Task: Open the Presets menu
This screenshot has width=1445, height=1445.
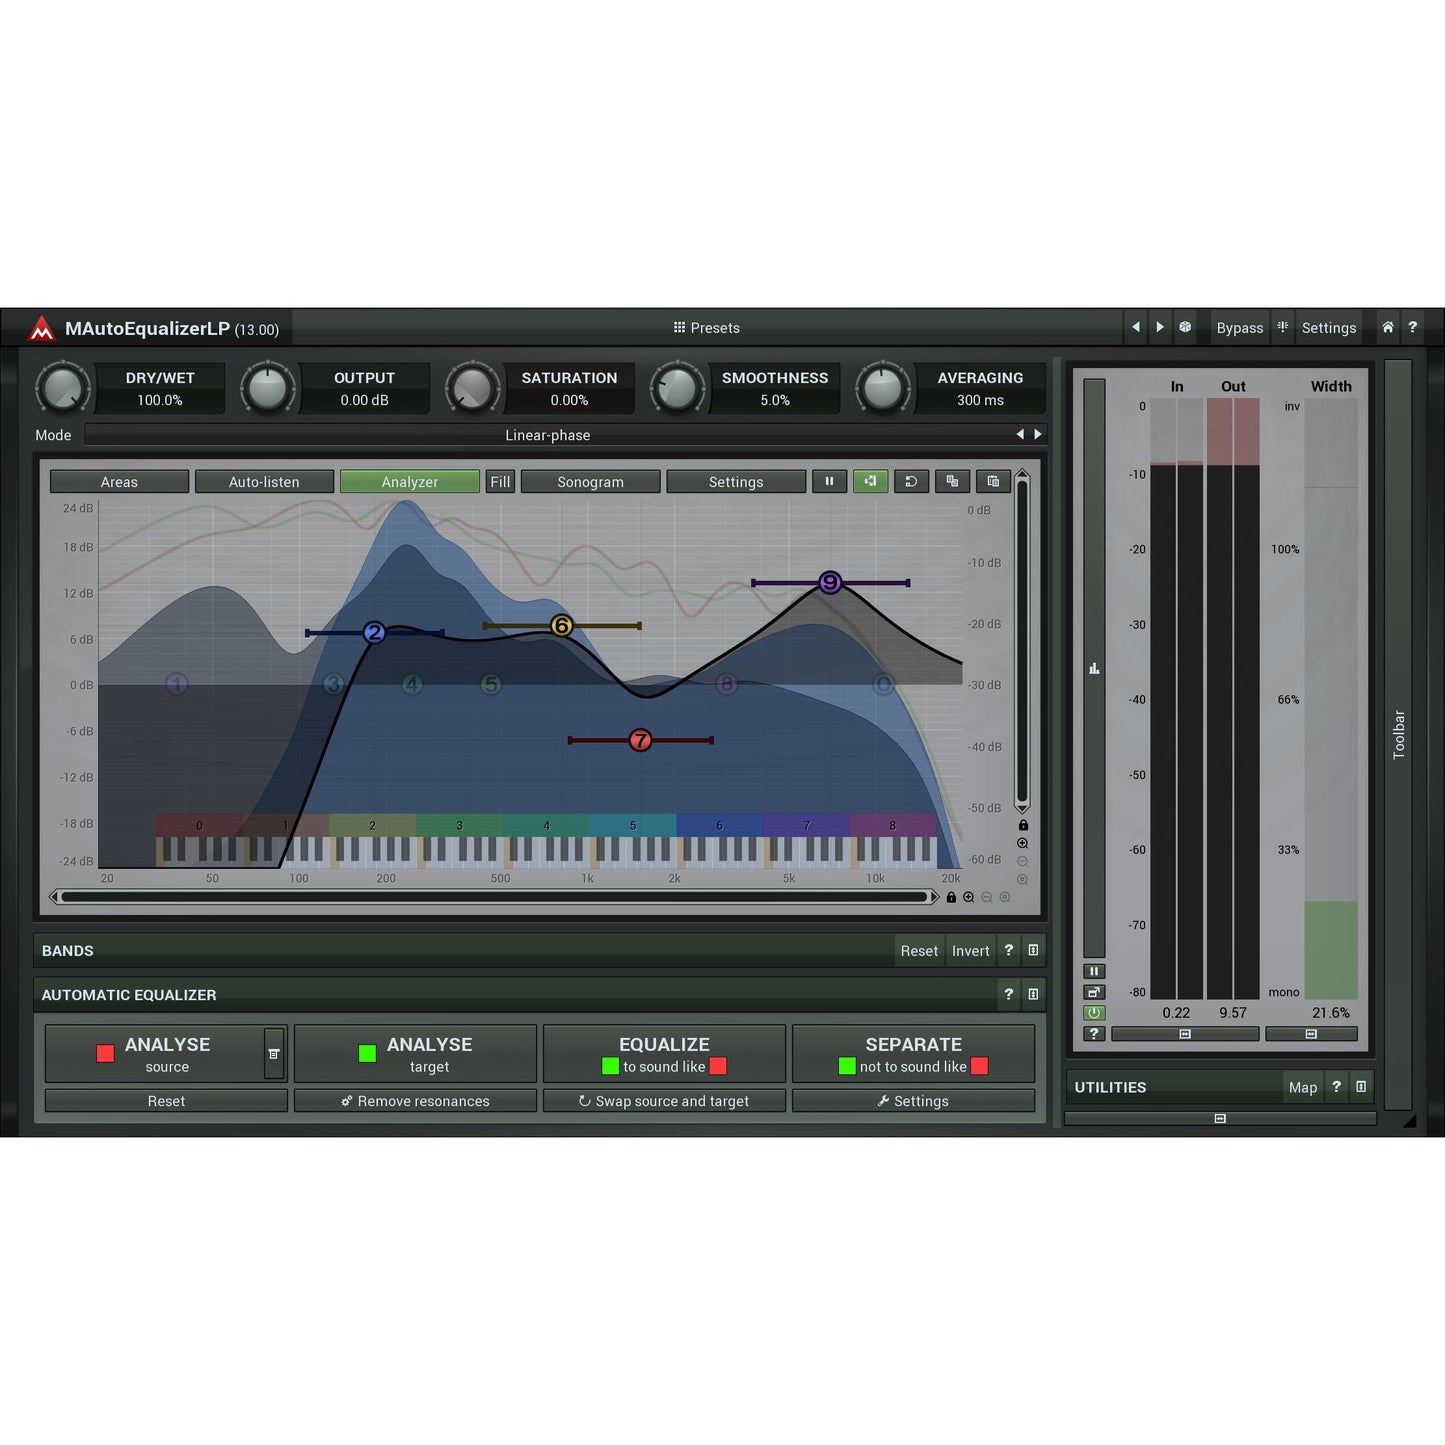Action: (x=706, y=327)
